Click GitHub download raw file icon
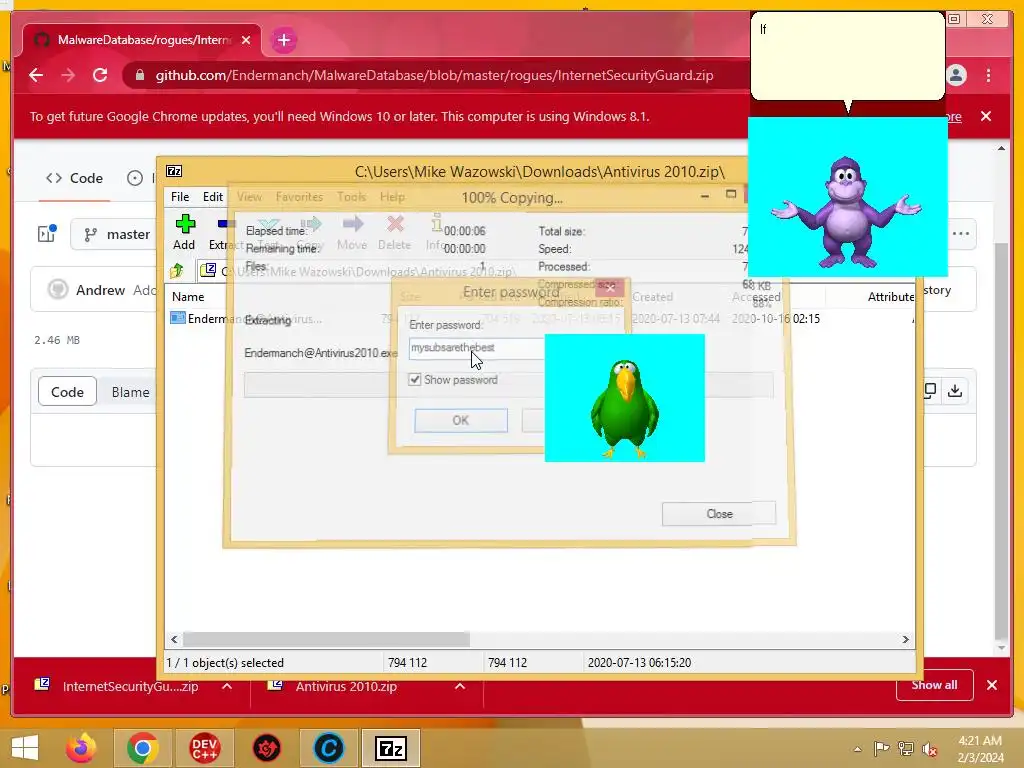 [x=955, y=391]
